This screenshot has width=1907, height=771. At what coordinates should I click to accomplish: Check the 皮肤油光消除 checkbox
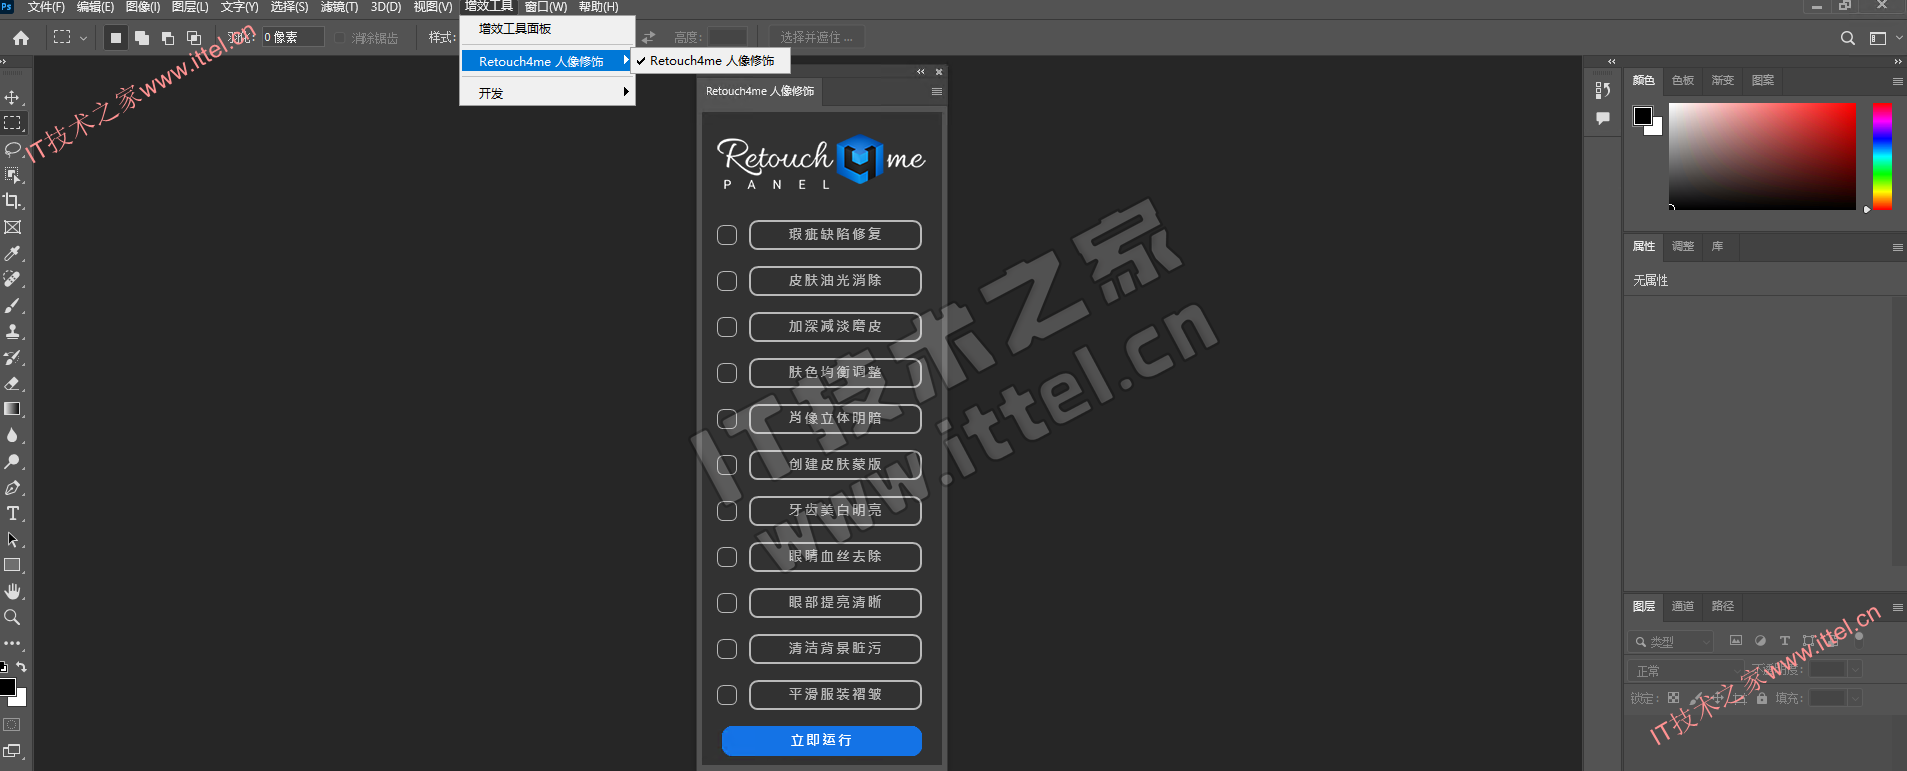click(727, 281)
